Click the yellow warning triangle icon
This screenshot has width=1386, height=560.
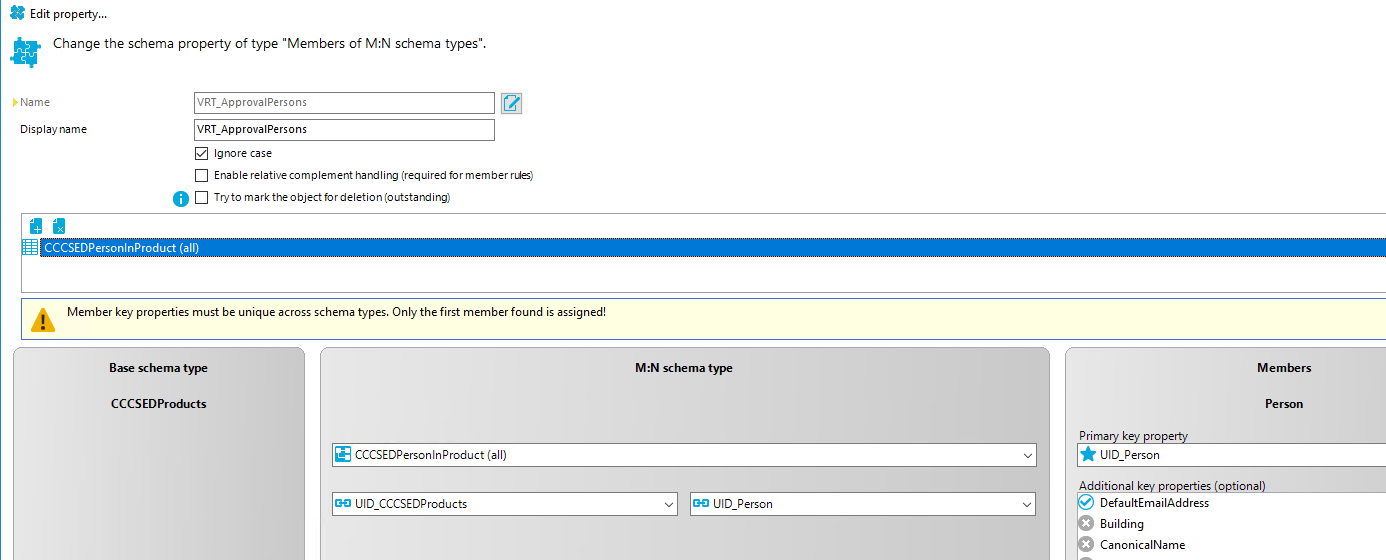[x=43, y=319]
